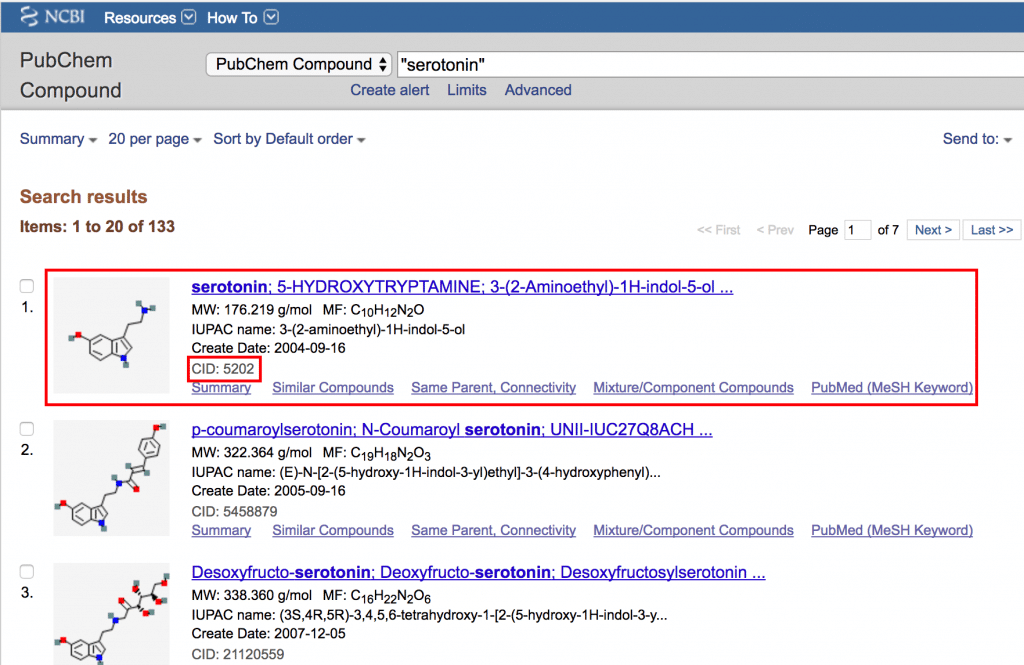
Task: Open the How To dropdown menu
Action: pyautogui.click(x=242, y=18)
